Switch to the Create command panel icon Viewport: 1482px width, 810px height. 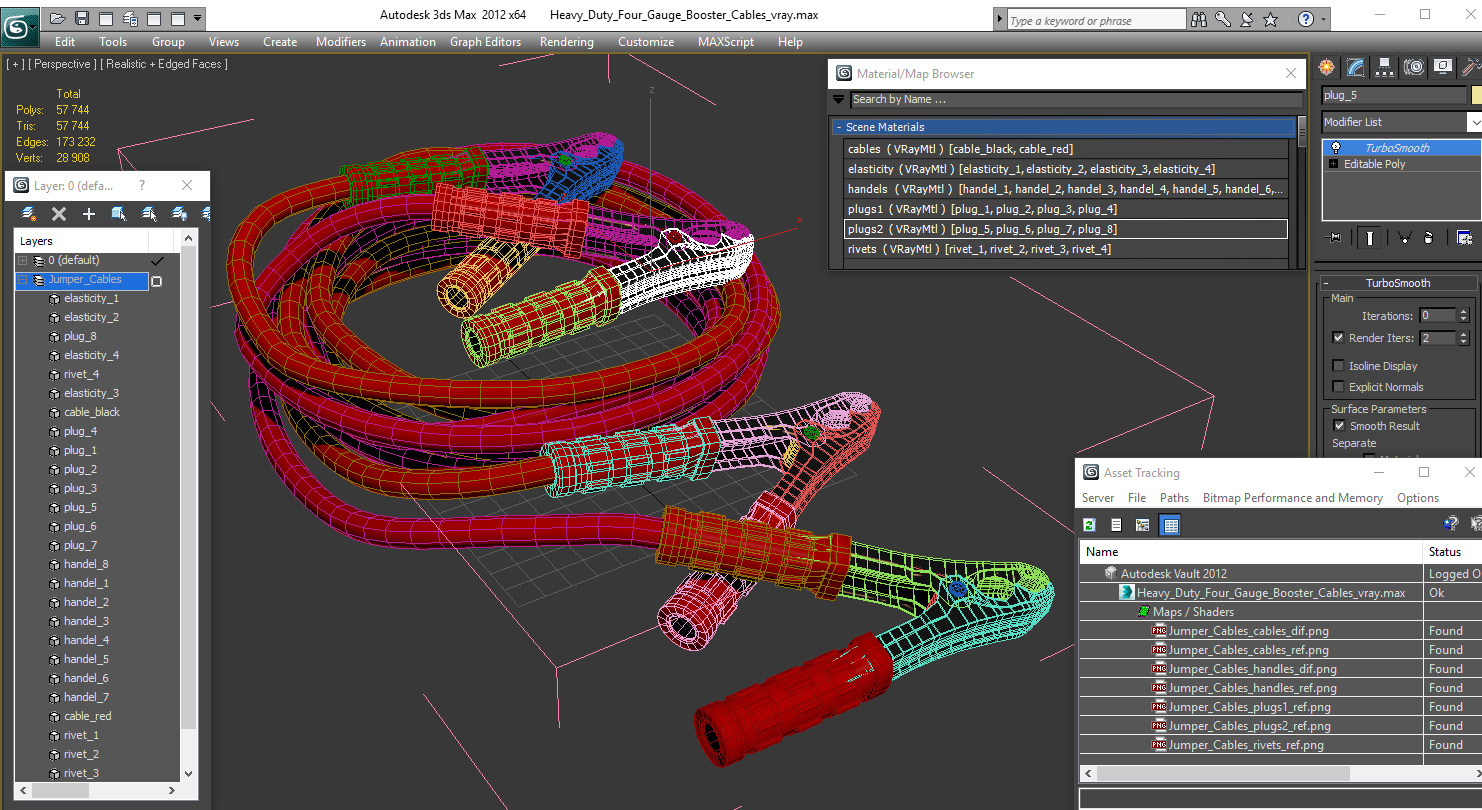[1326, 67]
